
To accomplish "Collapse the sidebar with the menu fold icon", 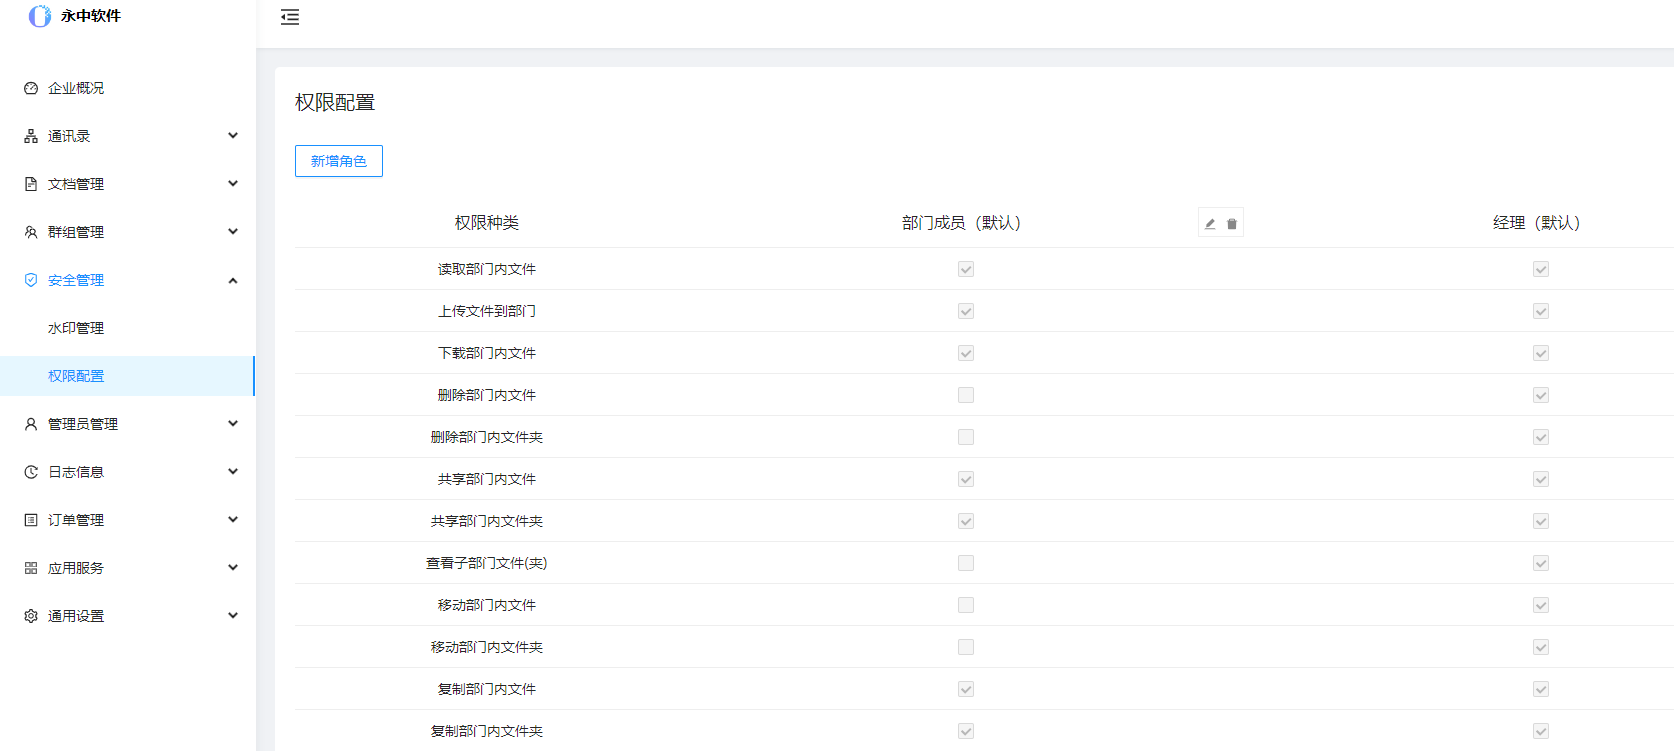I will [x=290, y=17].
